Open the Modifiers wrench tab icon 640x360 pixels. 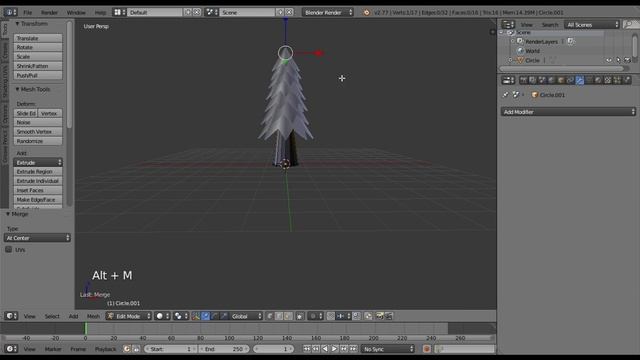[x=580, y=80]
